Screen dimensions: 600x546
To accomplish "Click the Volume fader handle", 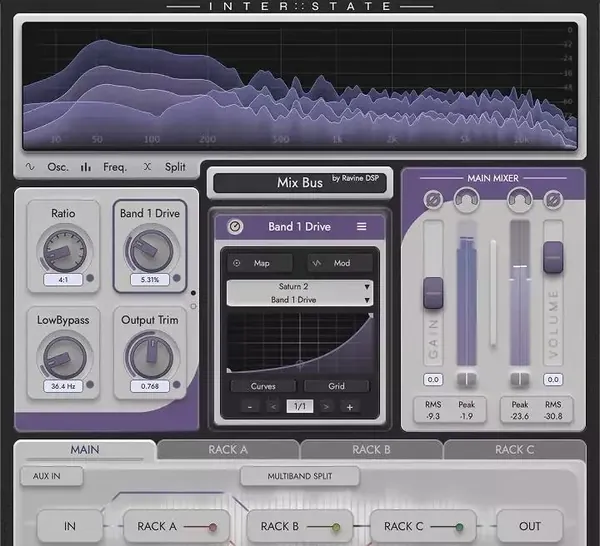I will (553, 257).
